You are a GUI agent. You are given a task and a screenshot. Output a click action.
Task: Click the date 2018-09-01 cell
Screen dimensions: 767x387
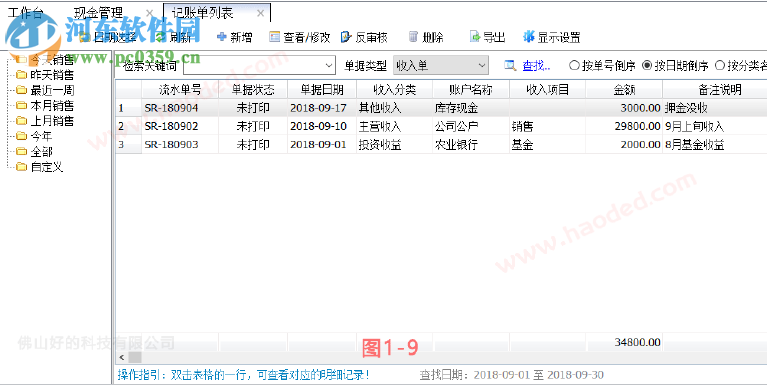pyautogui.click(x=322, y=145)
